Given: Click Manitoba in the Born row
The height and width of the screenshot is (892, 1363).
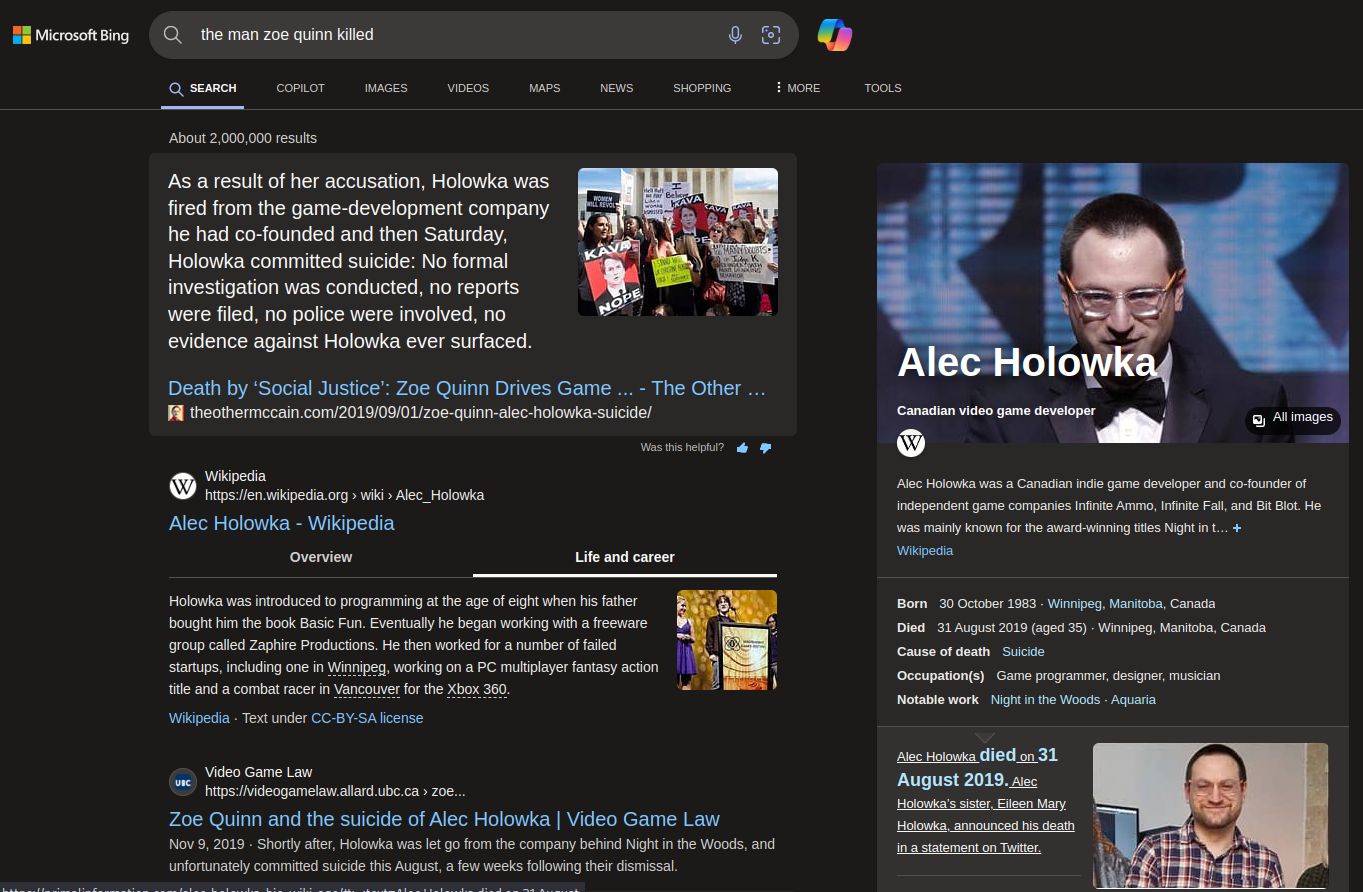Looking at the screenshot, I should [1136, 604].
